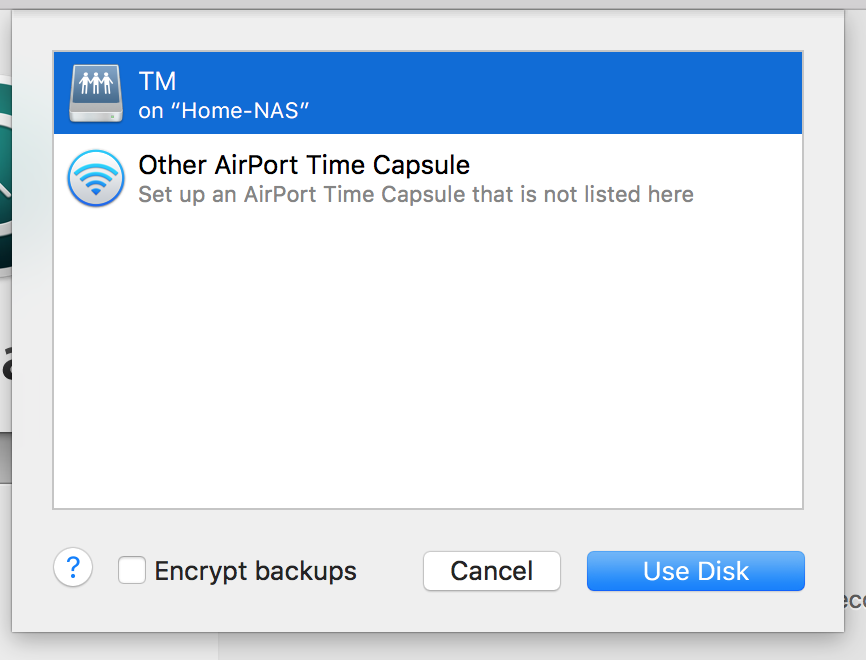Enable the Encrypt backups checkbox
This screenshot has height=660, width=866.
pos(132,570)
